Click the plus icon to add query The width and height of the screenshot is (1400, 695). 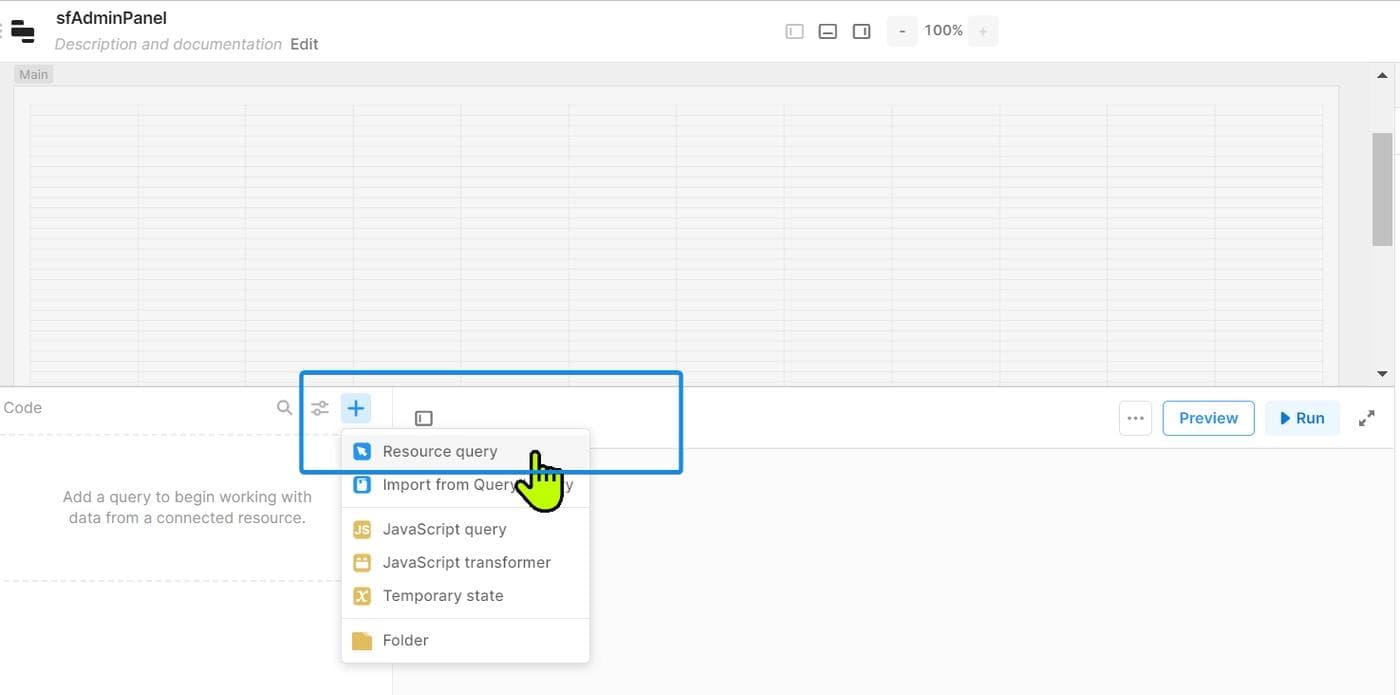(x=356, y=408)
